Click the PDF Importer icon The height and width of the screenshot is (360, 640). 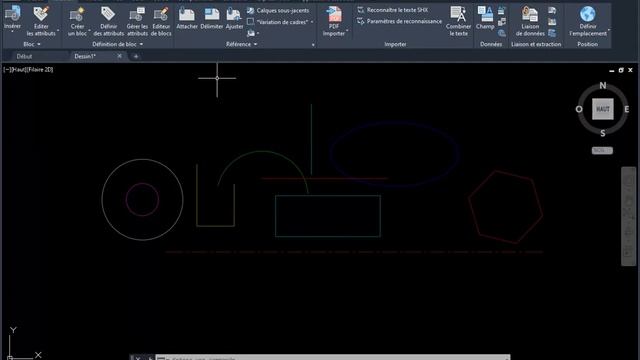click(x=334, y=14)
